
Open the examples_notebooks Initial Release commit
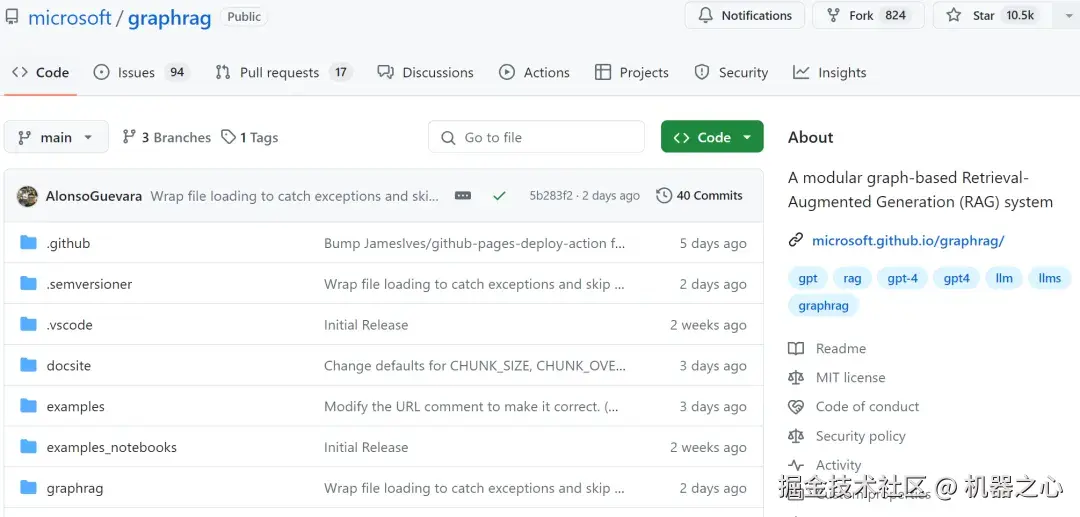(x=366, y=447)
